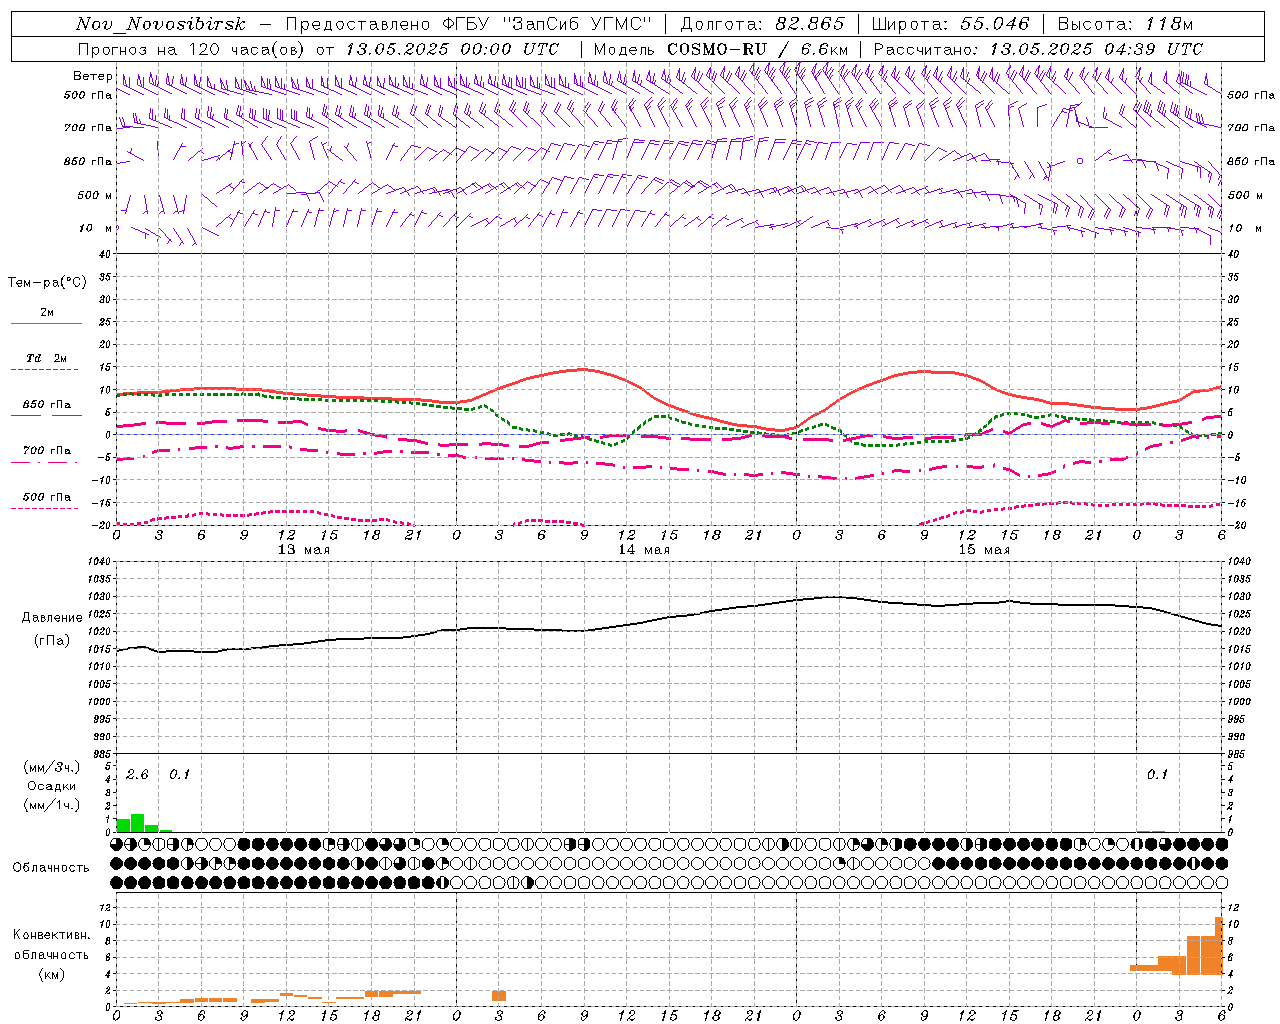Click the (мм/3ч.) precipitation unit label
The image size is (1280, 1024).
pyautogui.click(x=52, y=768)
